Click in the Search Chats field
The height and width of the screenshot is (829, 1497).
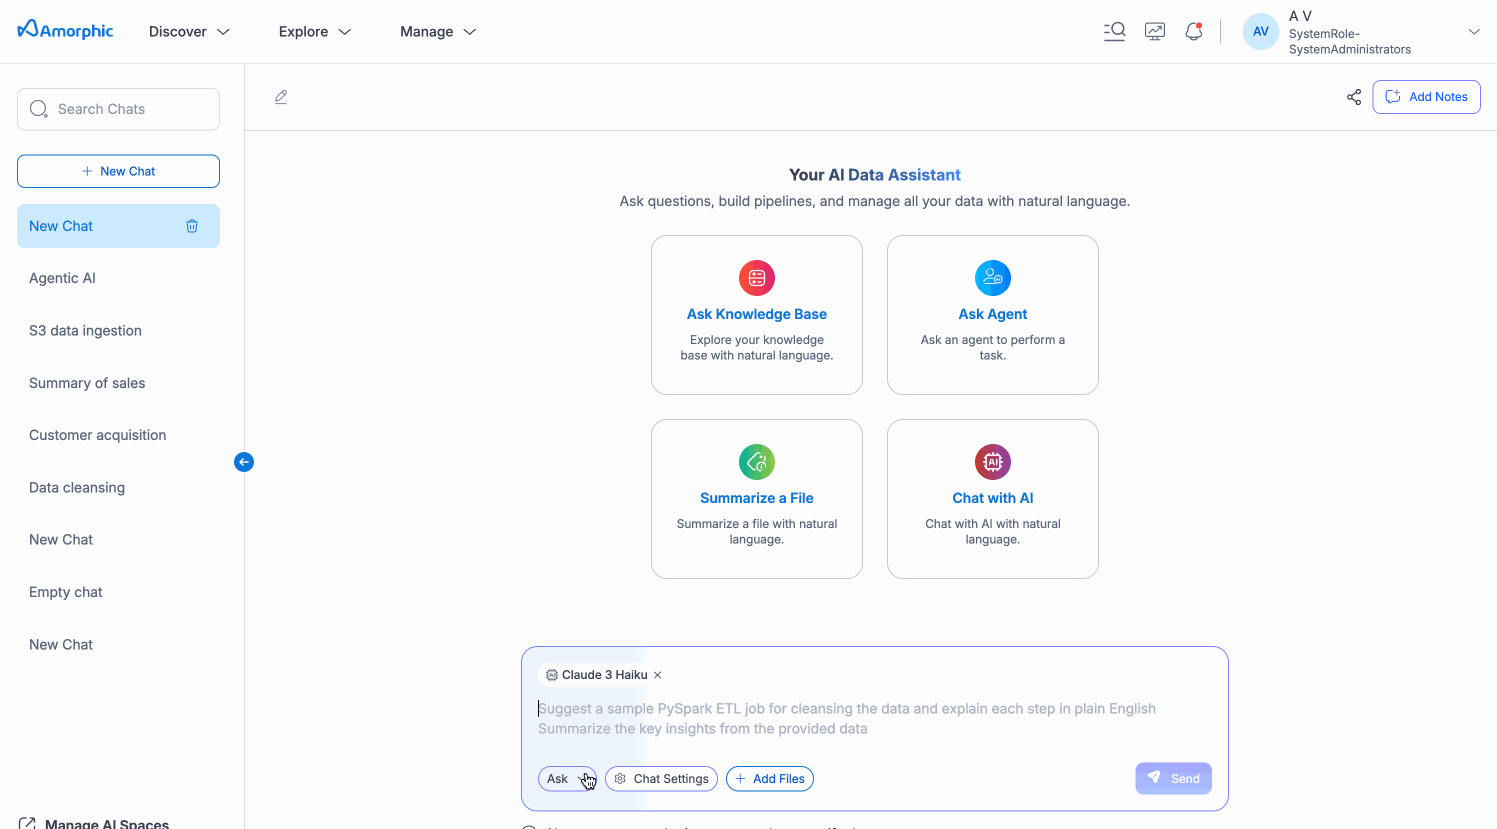(x=118, y=109)
